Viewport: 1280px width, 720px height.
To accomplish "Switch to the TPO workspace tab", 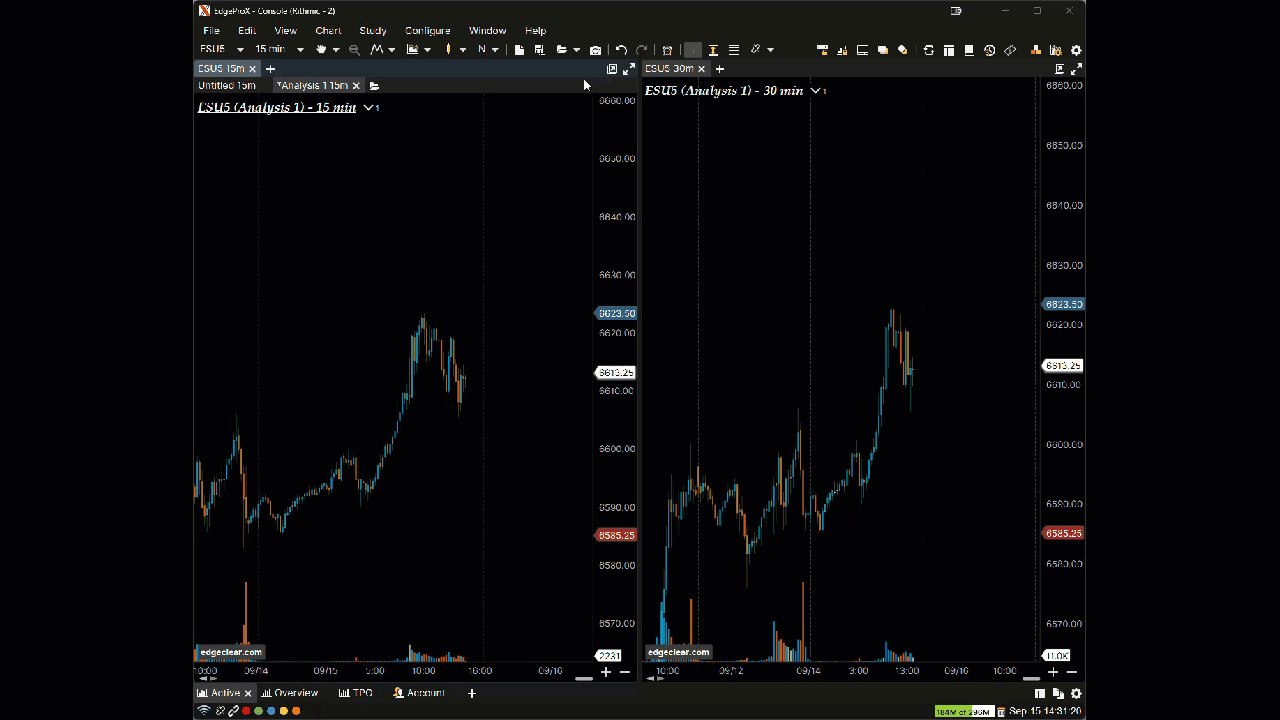I will [x=355, y=693].
